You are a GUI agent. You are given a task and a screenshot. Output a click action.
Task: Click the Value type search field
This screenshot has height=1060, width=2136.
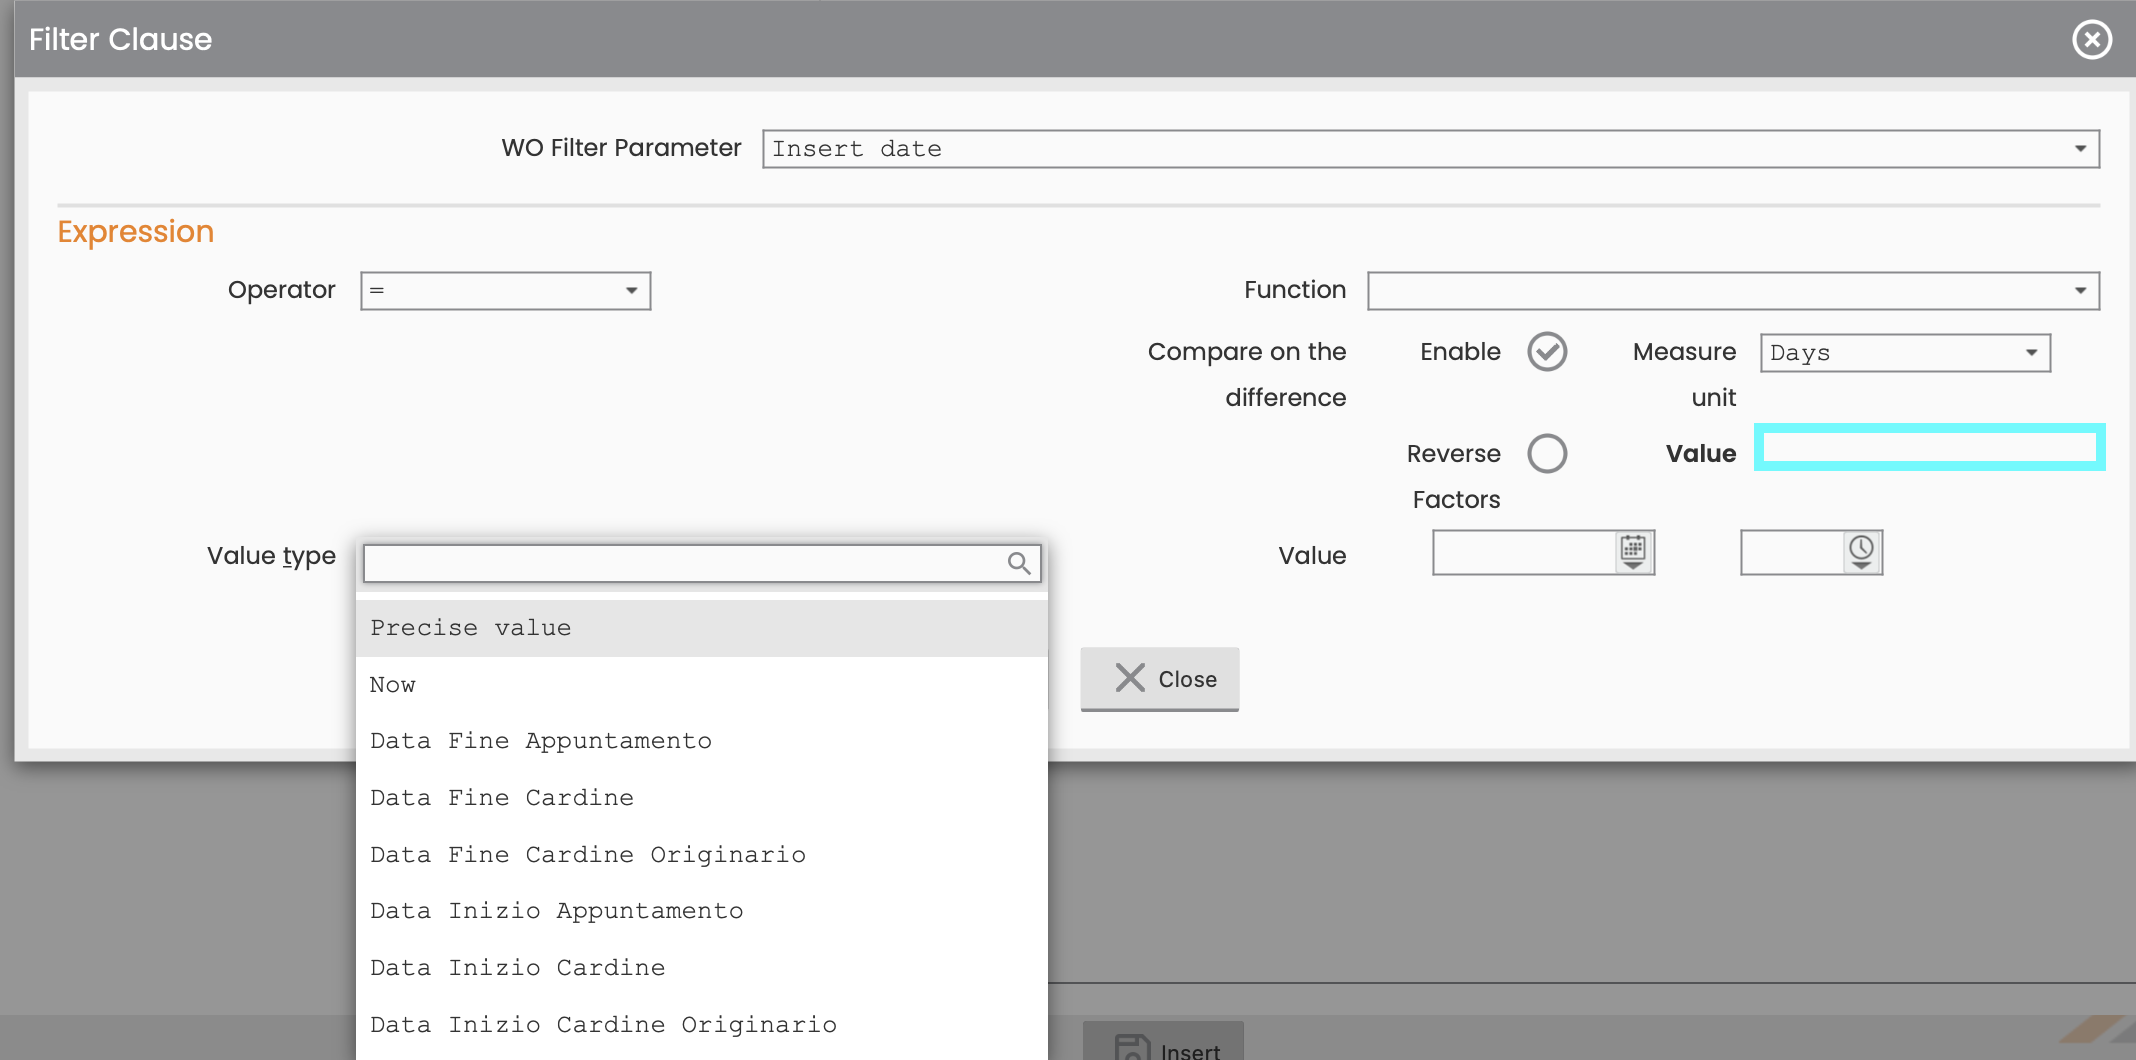[702, 563]
